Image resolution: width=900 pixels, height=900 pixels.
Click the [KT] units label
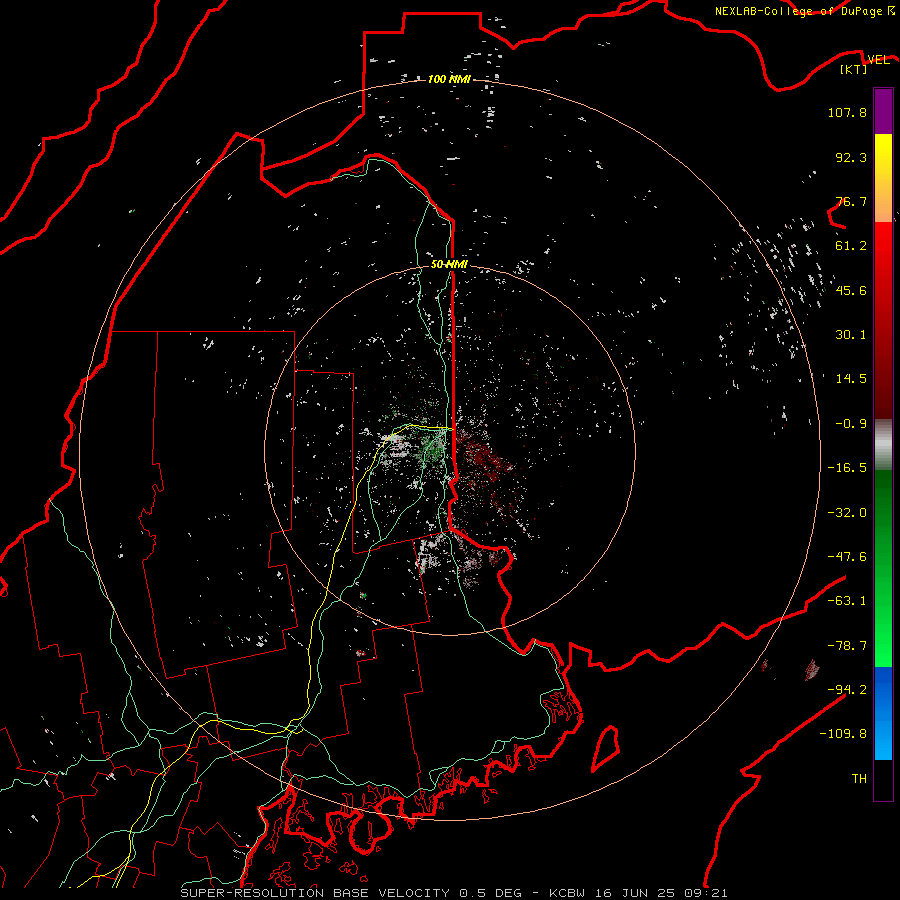coord(854,69)
